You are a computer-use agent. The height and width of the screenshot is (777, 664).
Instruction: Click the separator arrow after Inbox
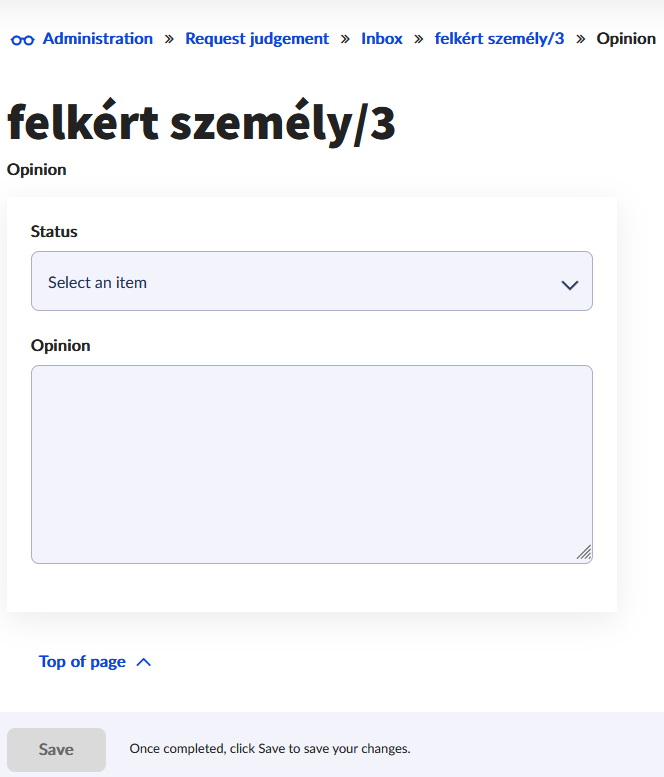[x=419, y=39]
